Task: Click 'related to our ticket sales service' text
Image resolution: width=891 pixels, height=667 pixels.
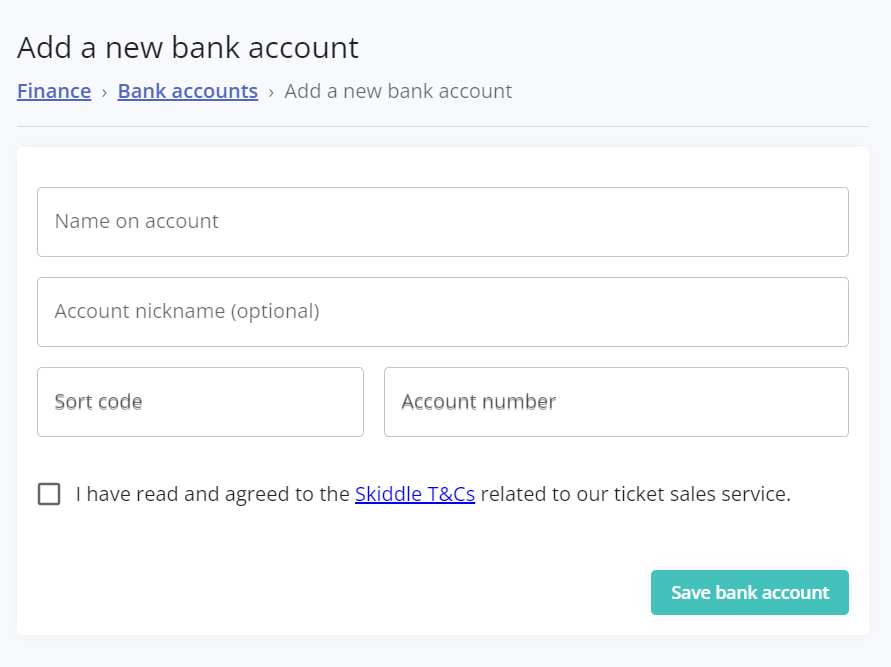Action: (635, 494)
